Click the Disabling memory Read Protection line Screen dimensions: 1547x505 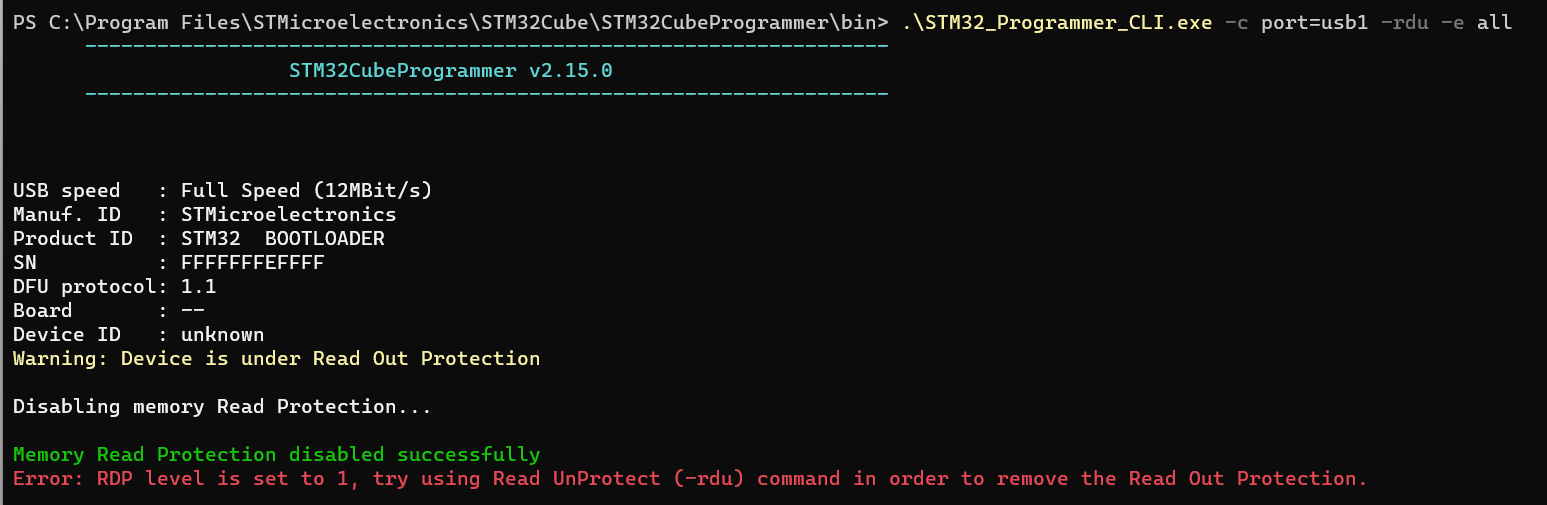tap(223, 406)
